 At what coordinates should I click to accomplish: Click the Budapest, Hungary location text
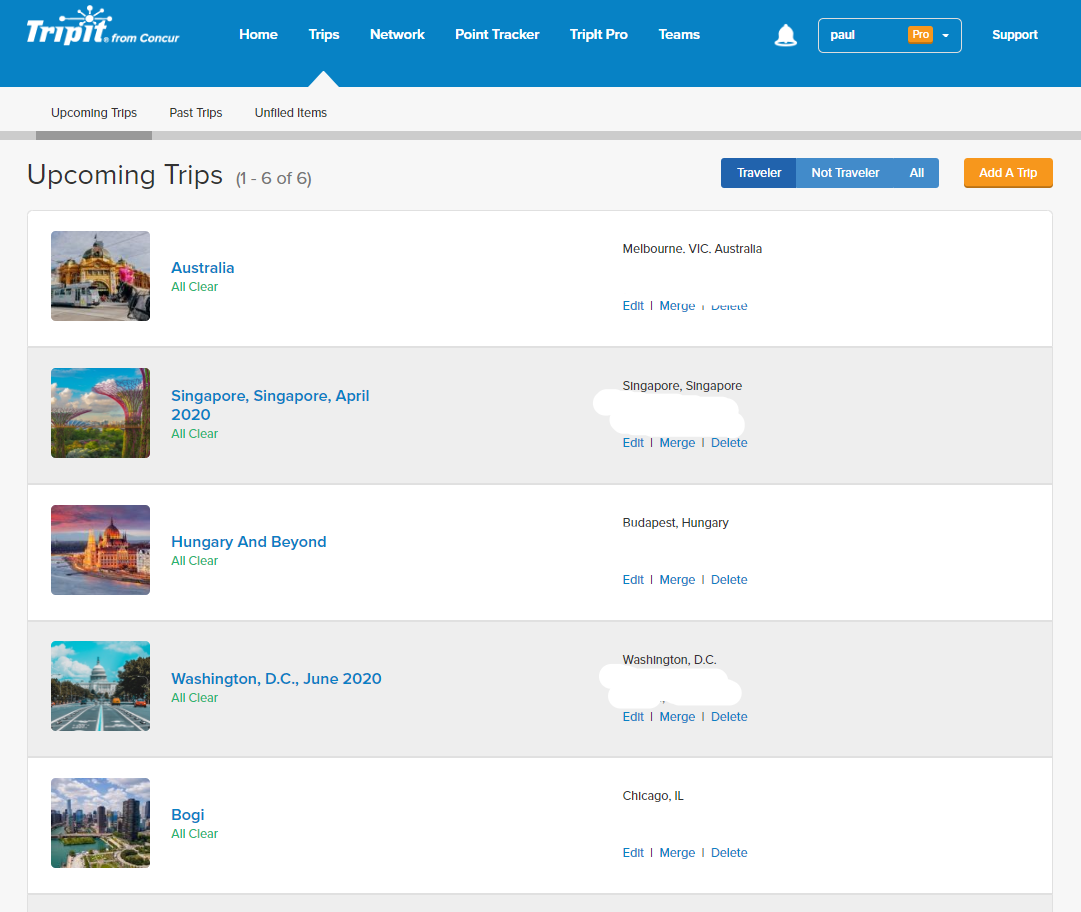[x=675, y=523]
